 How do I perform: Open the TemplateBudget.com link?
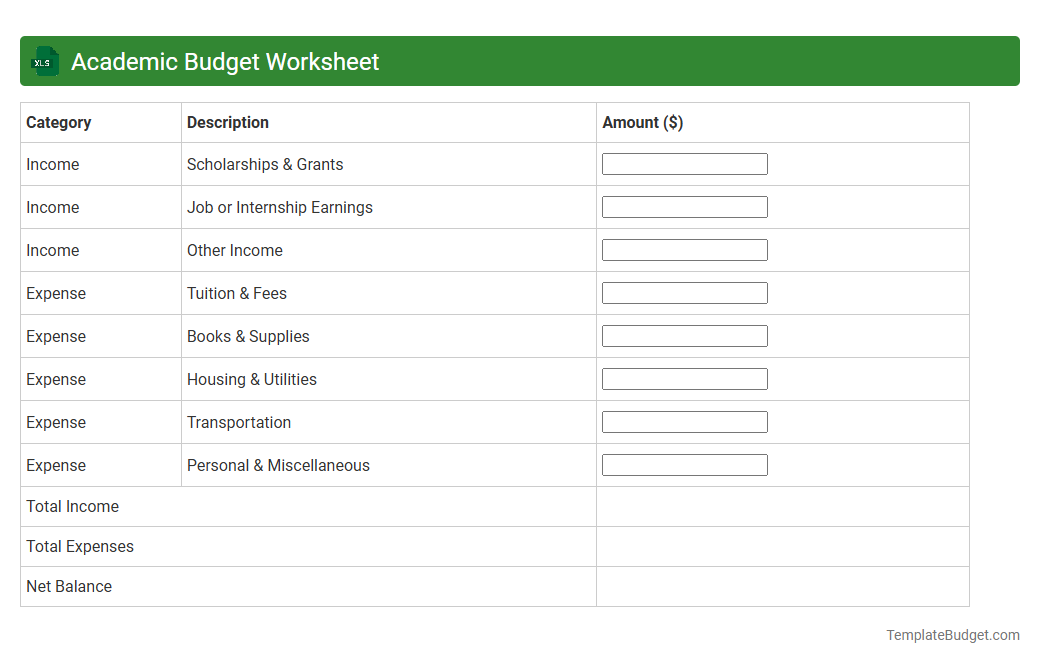(950, 634)
